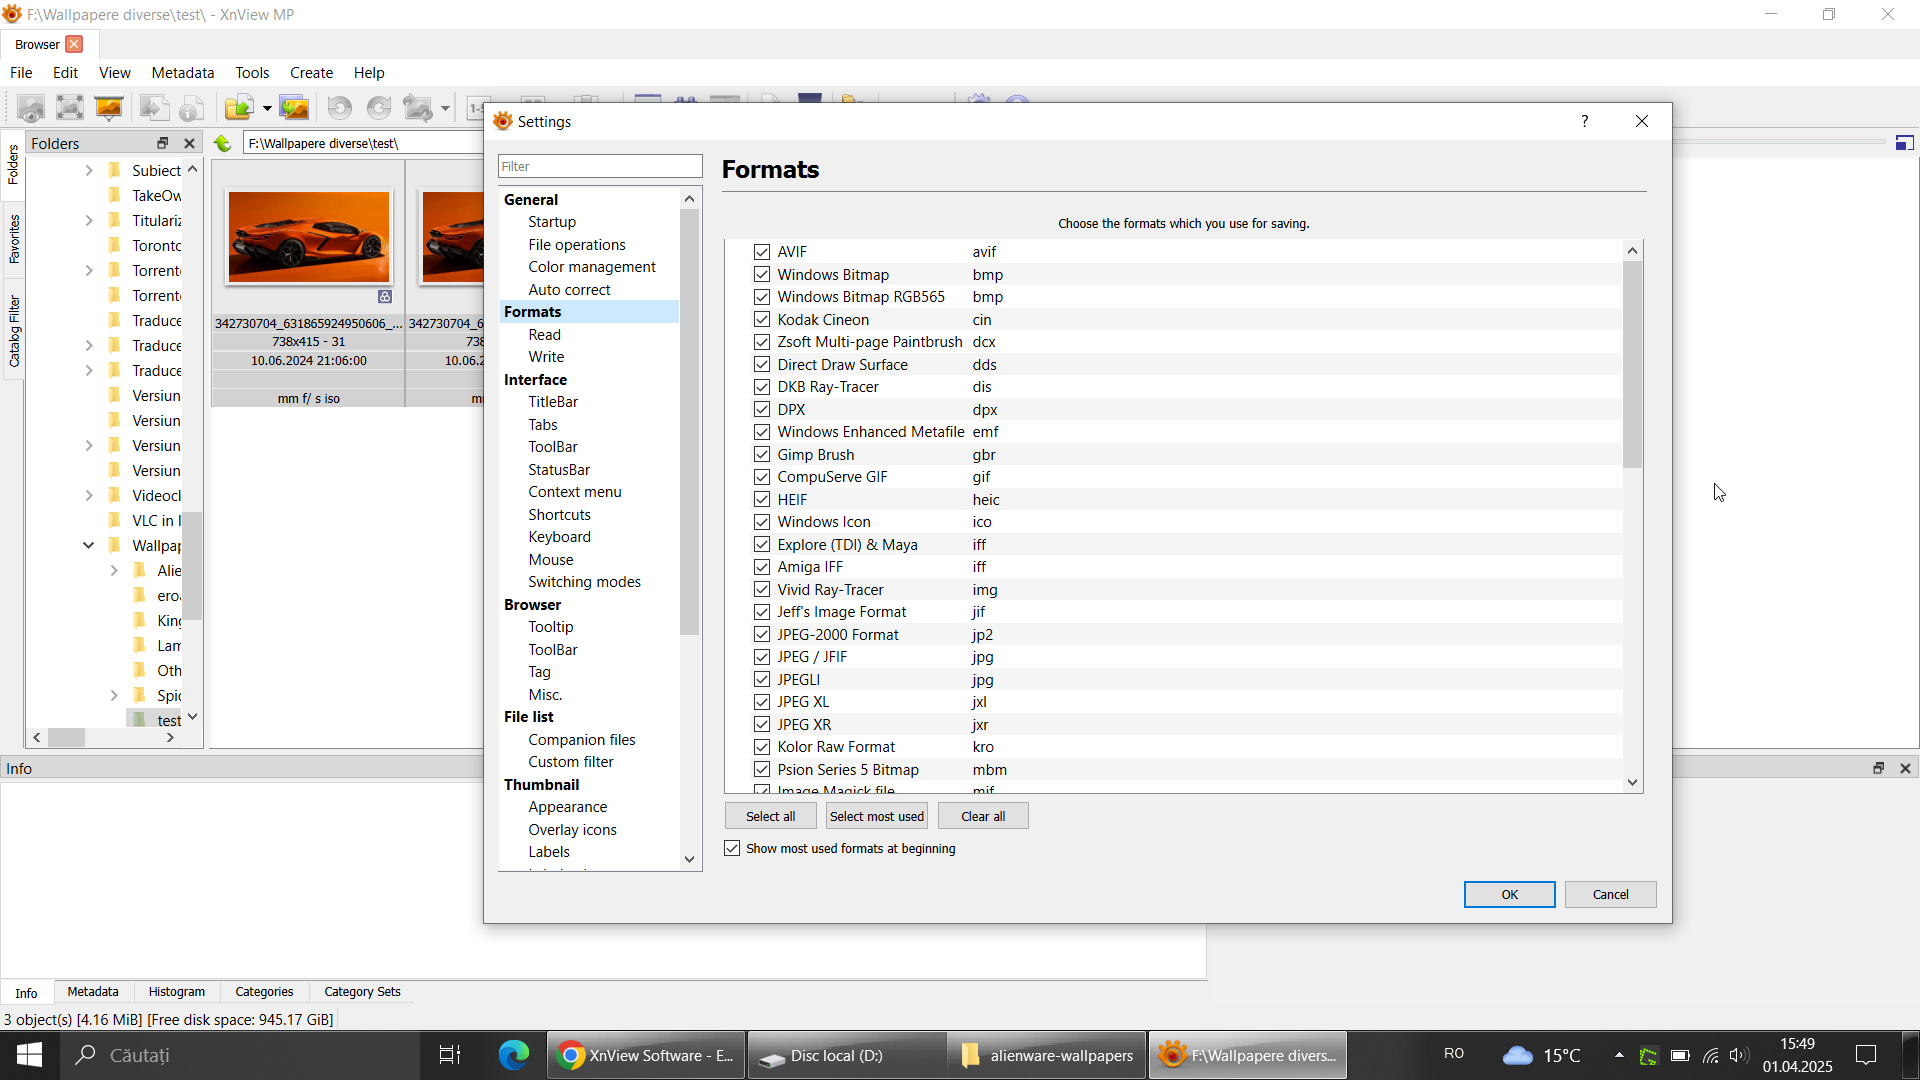Close the Browser tab with red X
Screen dimensions: 1920x1080
pyautogui.click(x=74, y=44)
